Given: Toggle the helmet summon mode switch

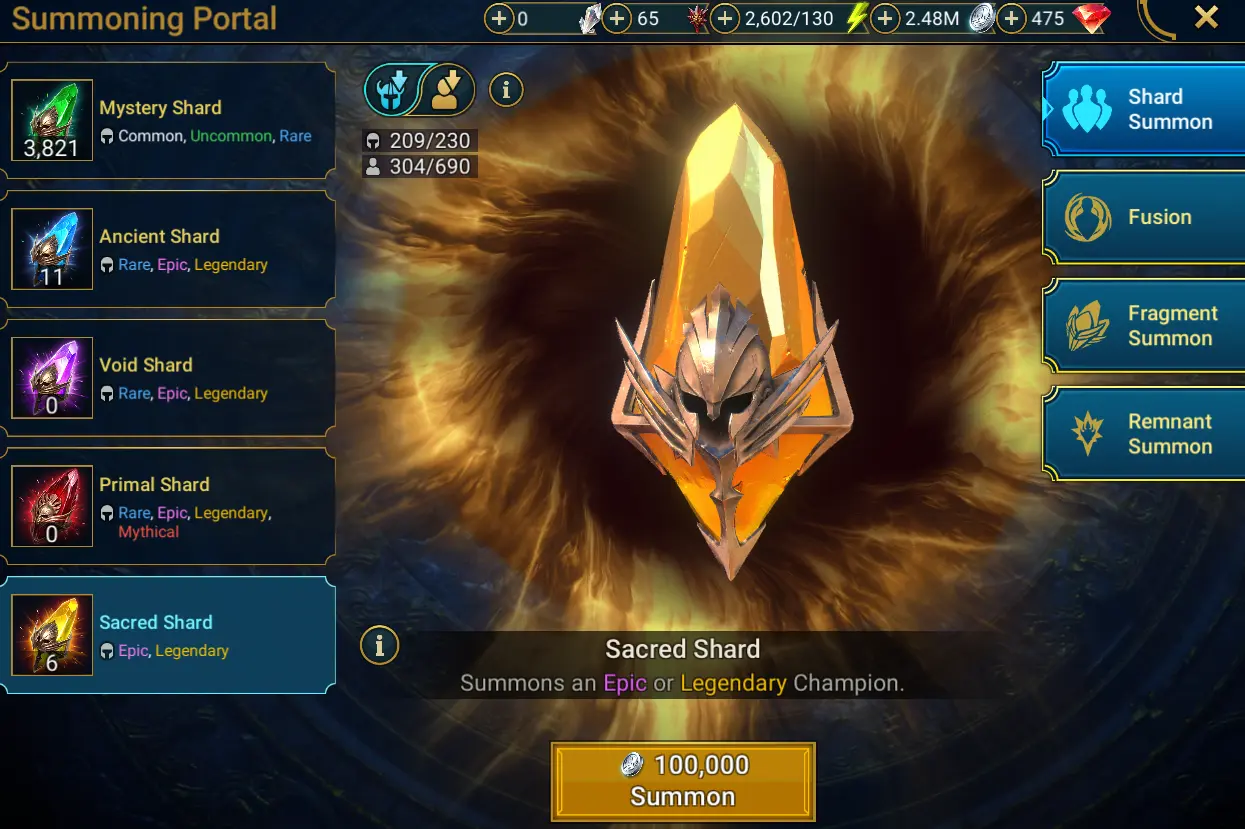Looking at the screenshot, I should pyautogui.click(x=391, y=90).
